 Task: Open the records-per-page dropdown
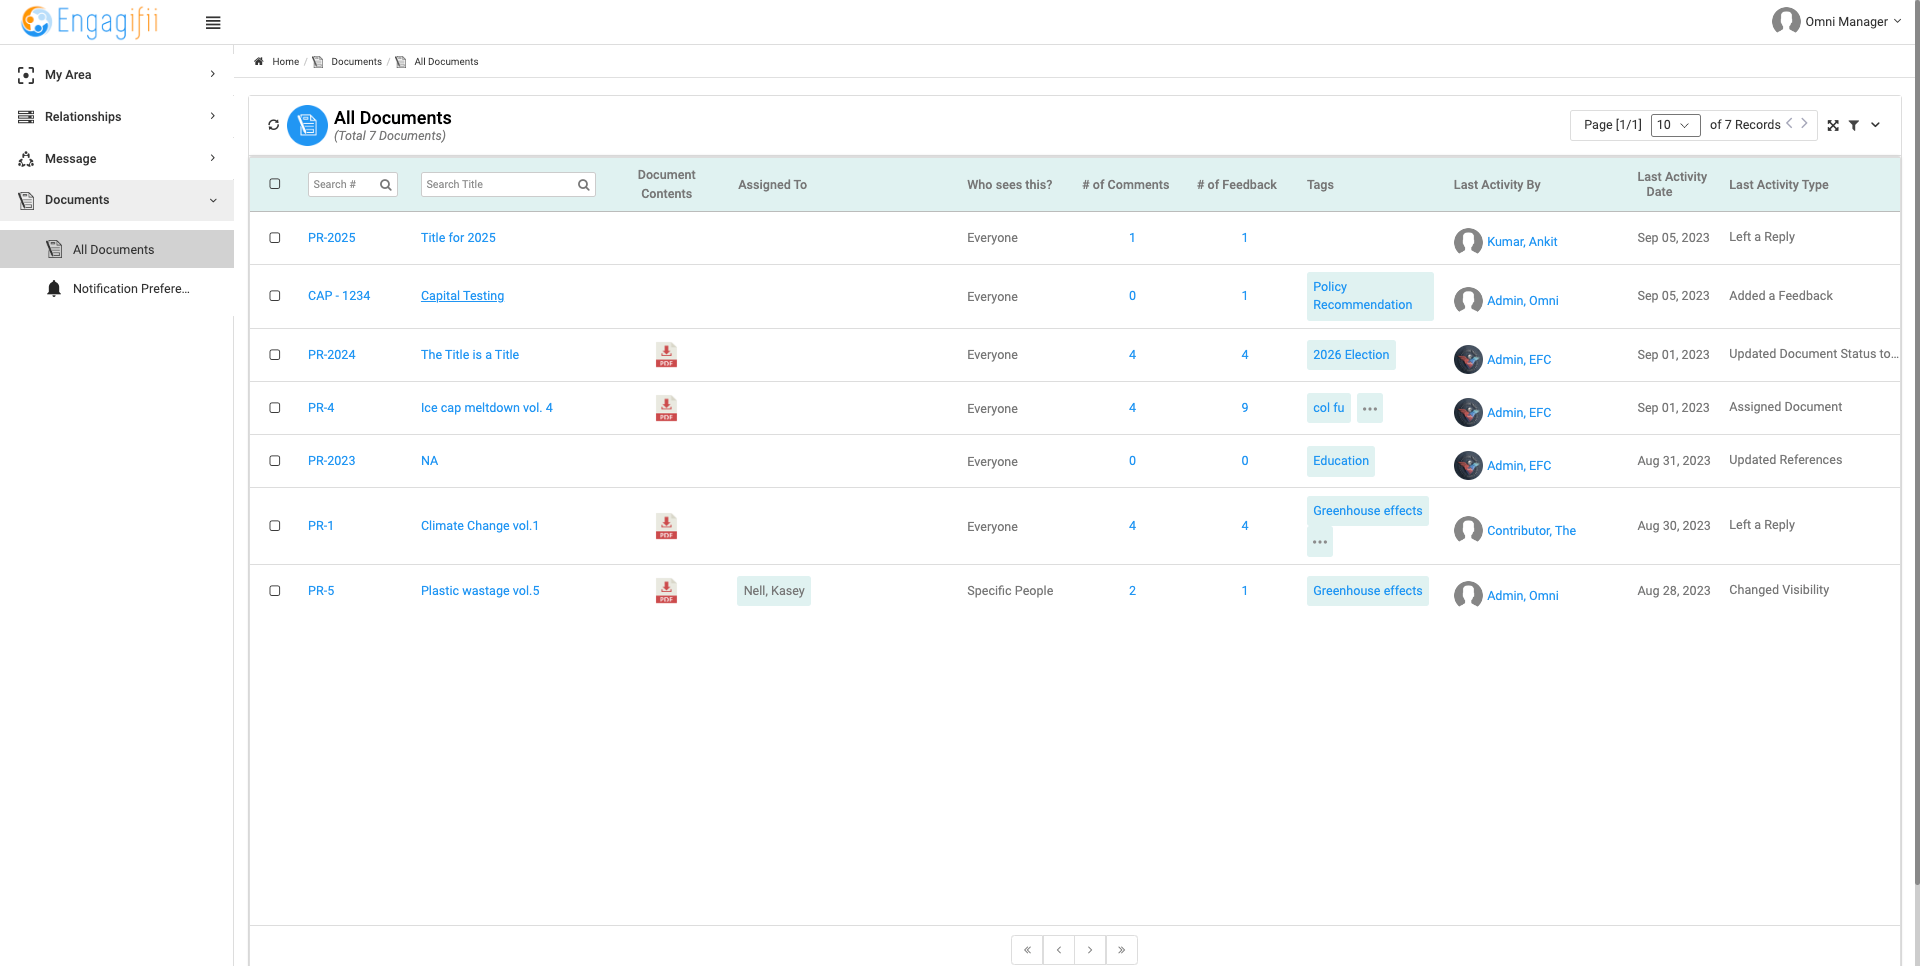1675,125
